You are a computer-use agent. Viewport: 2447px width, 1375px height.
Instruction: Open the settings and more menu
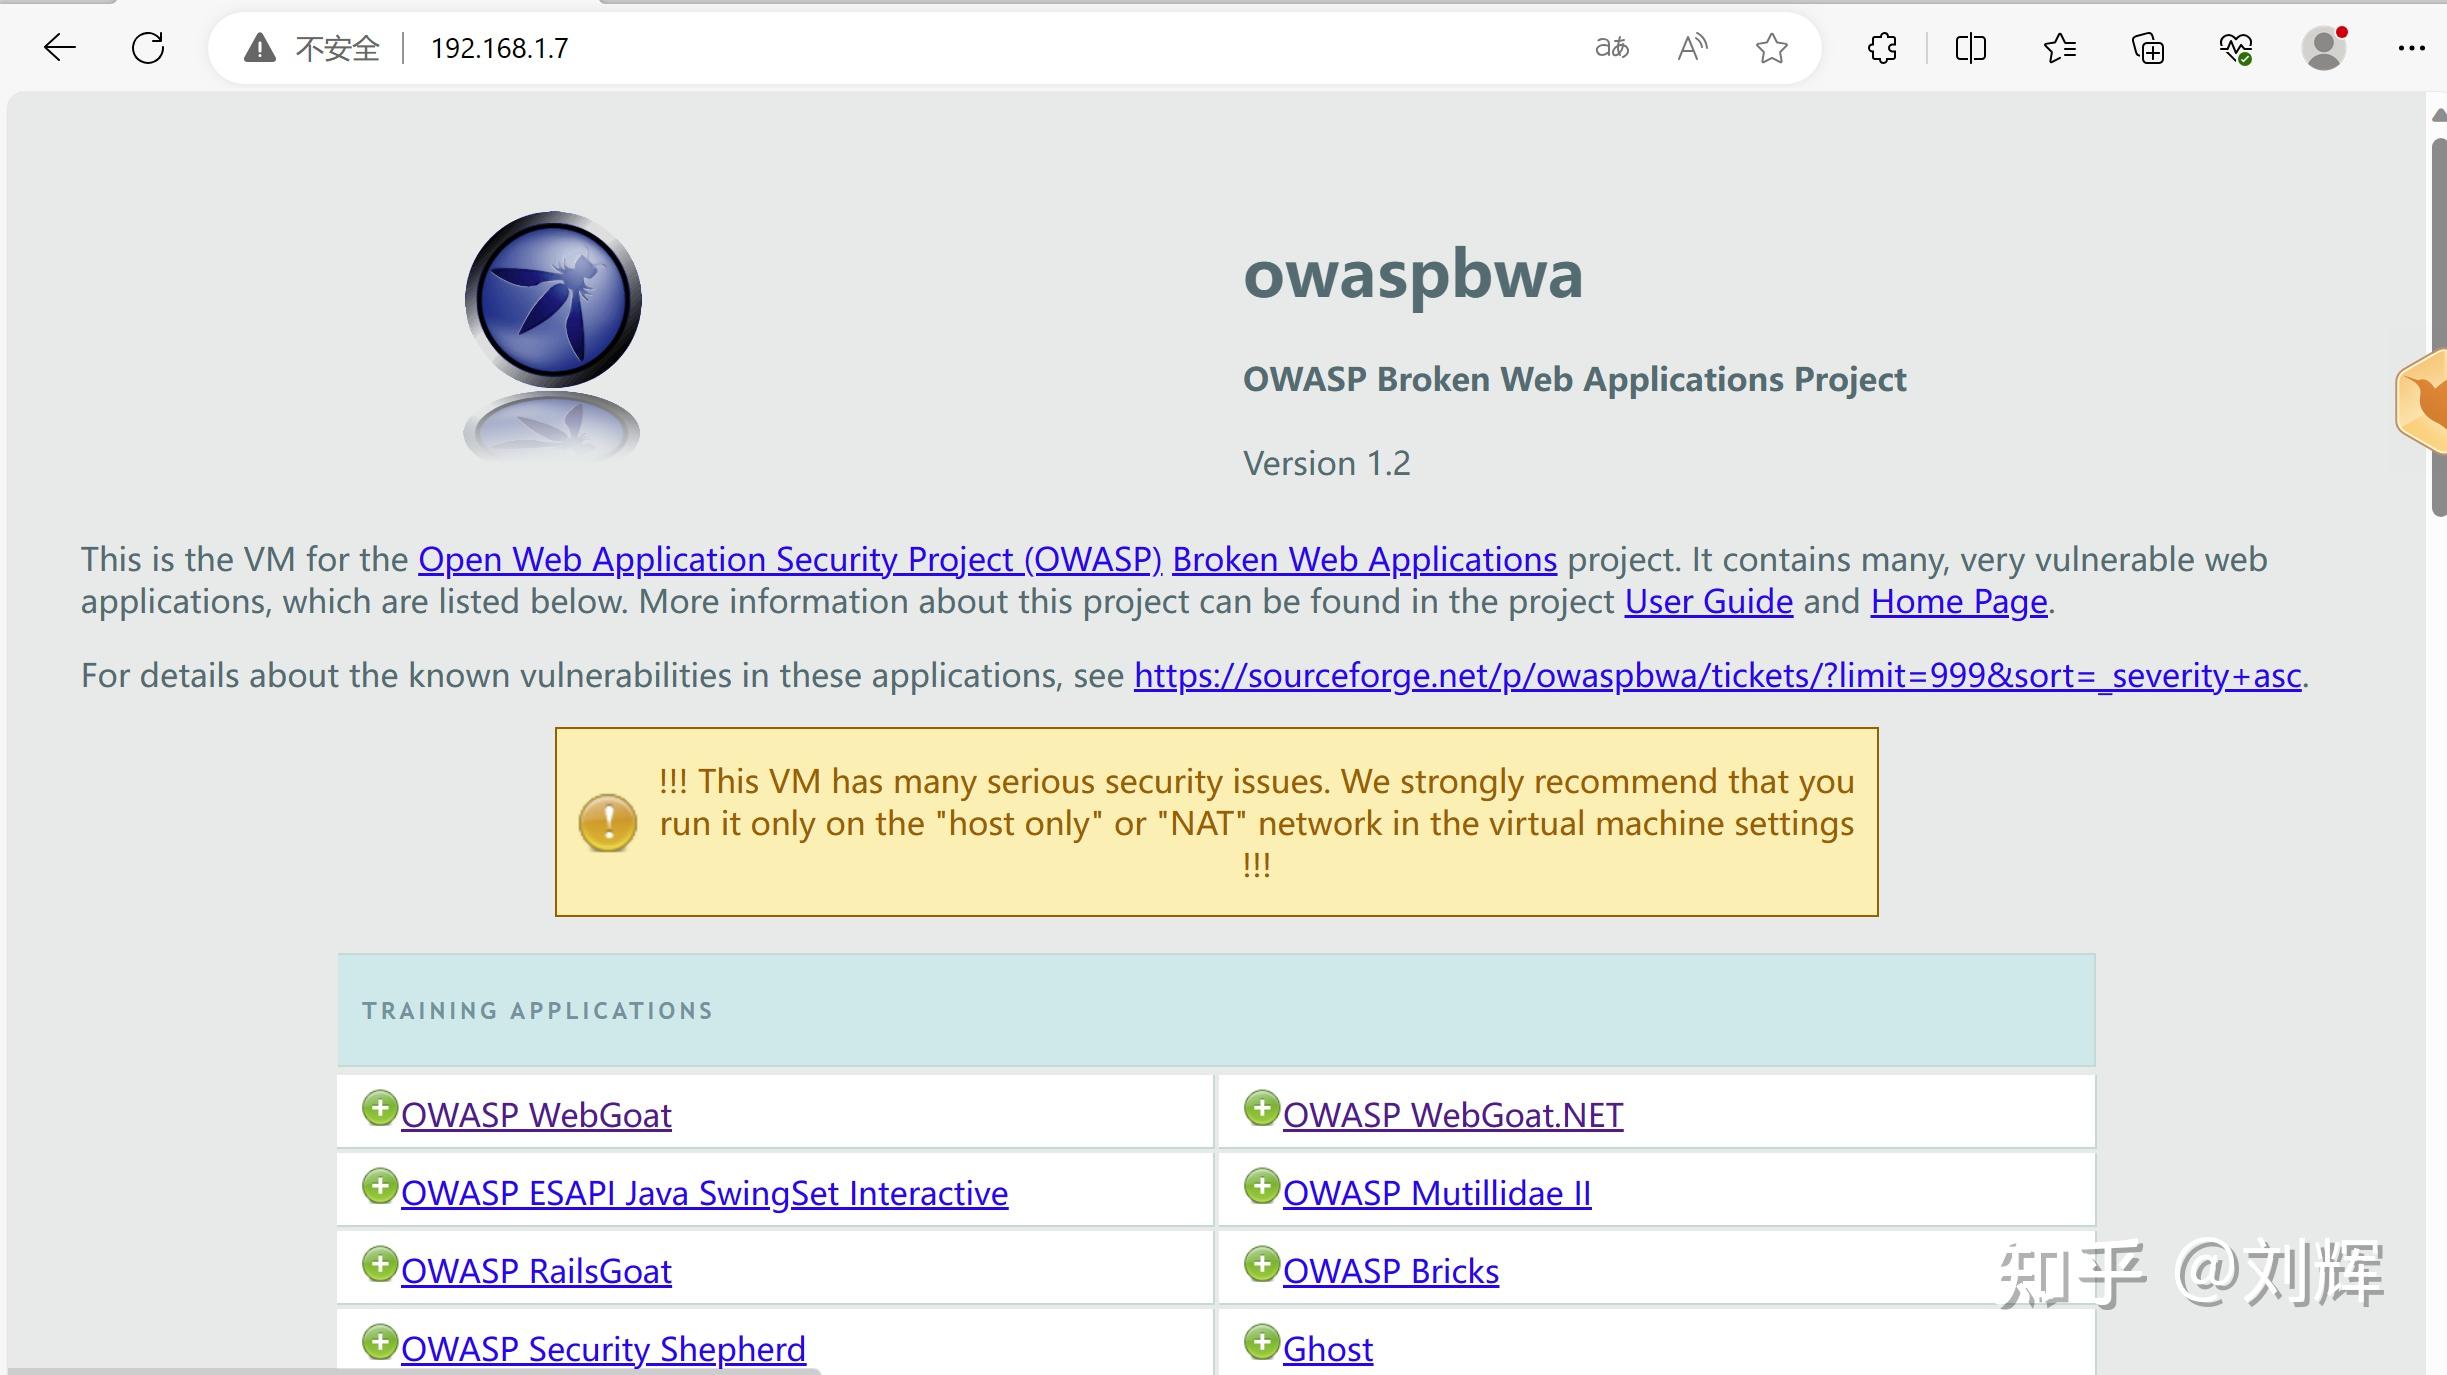(x=2411, y=48)
